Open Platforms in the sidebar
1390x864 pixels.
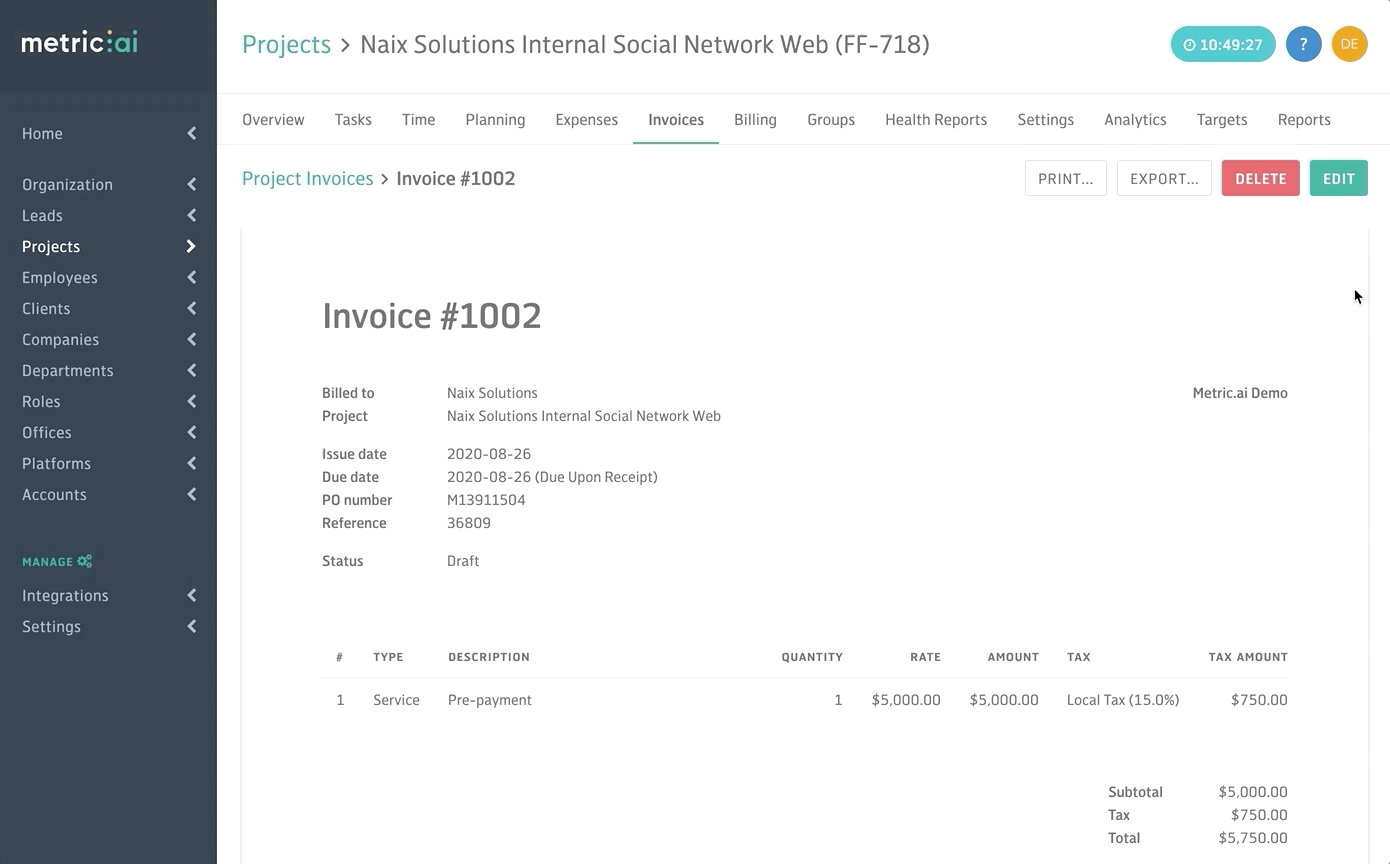tap(56, 463)
